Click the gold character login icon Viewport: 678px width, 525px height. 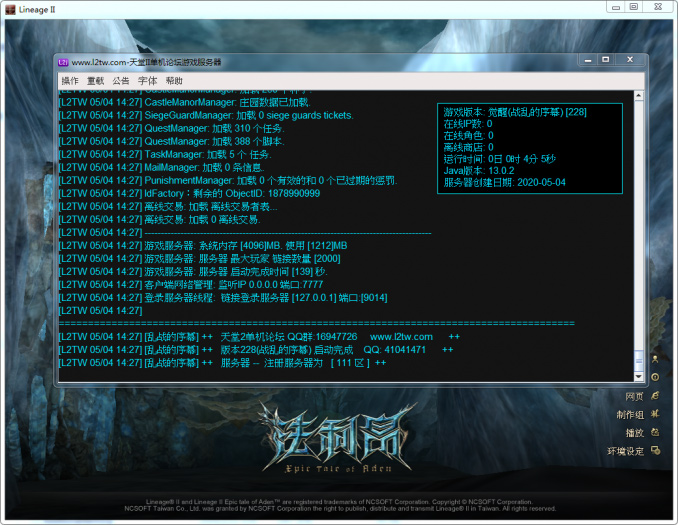click(655, 358)
